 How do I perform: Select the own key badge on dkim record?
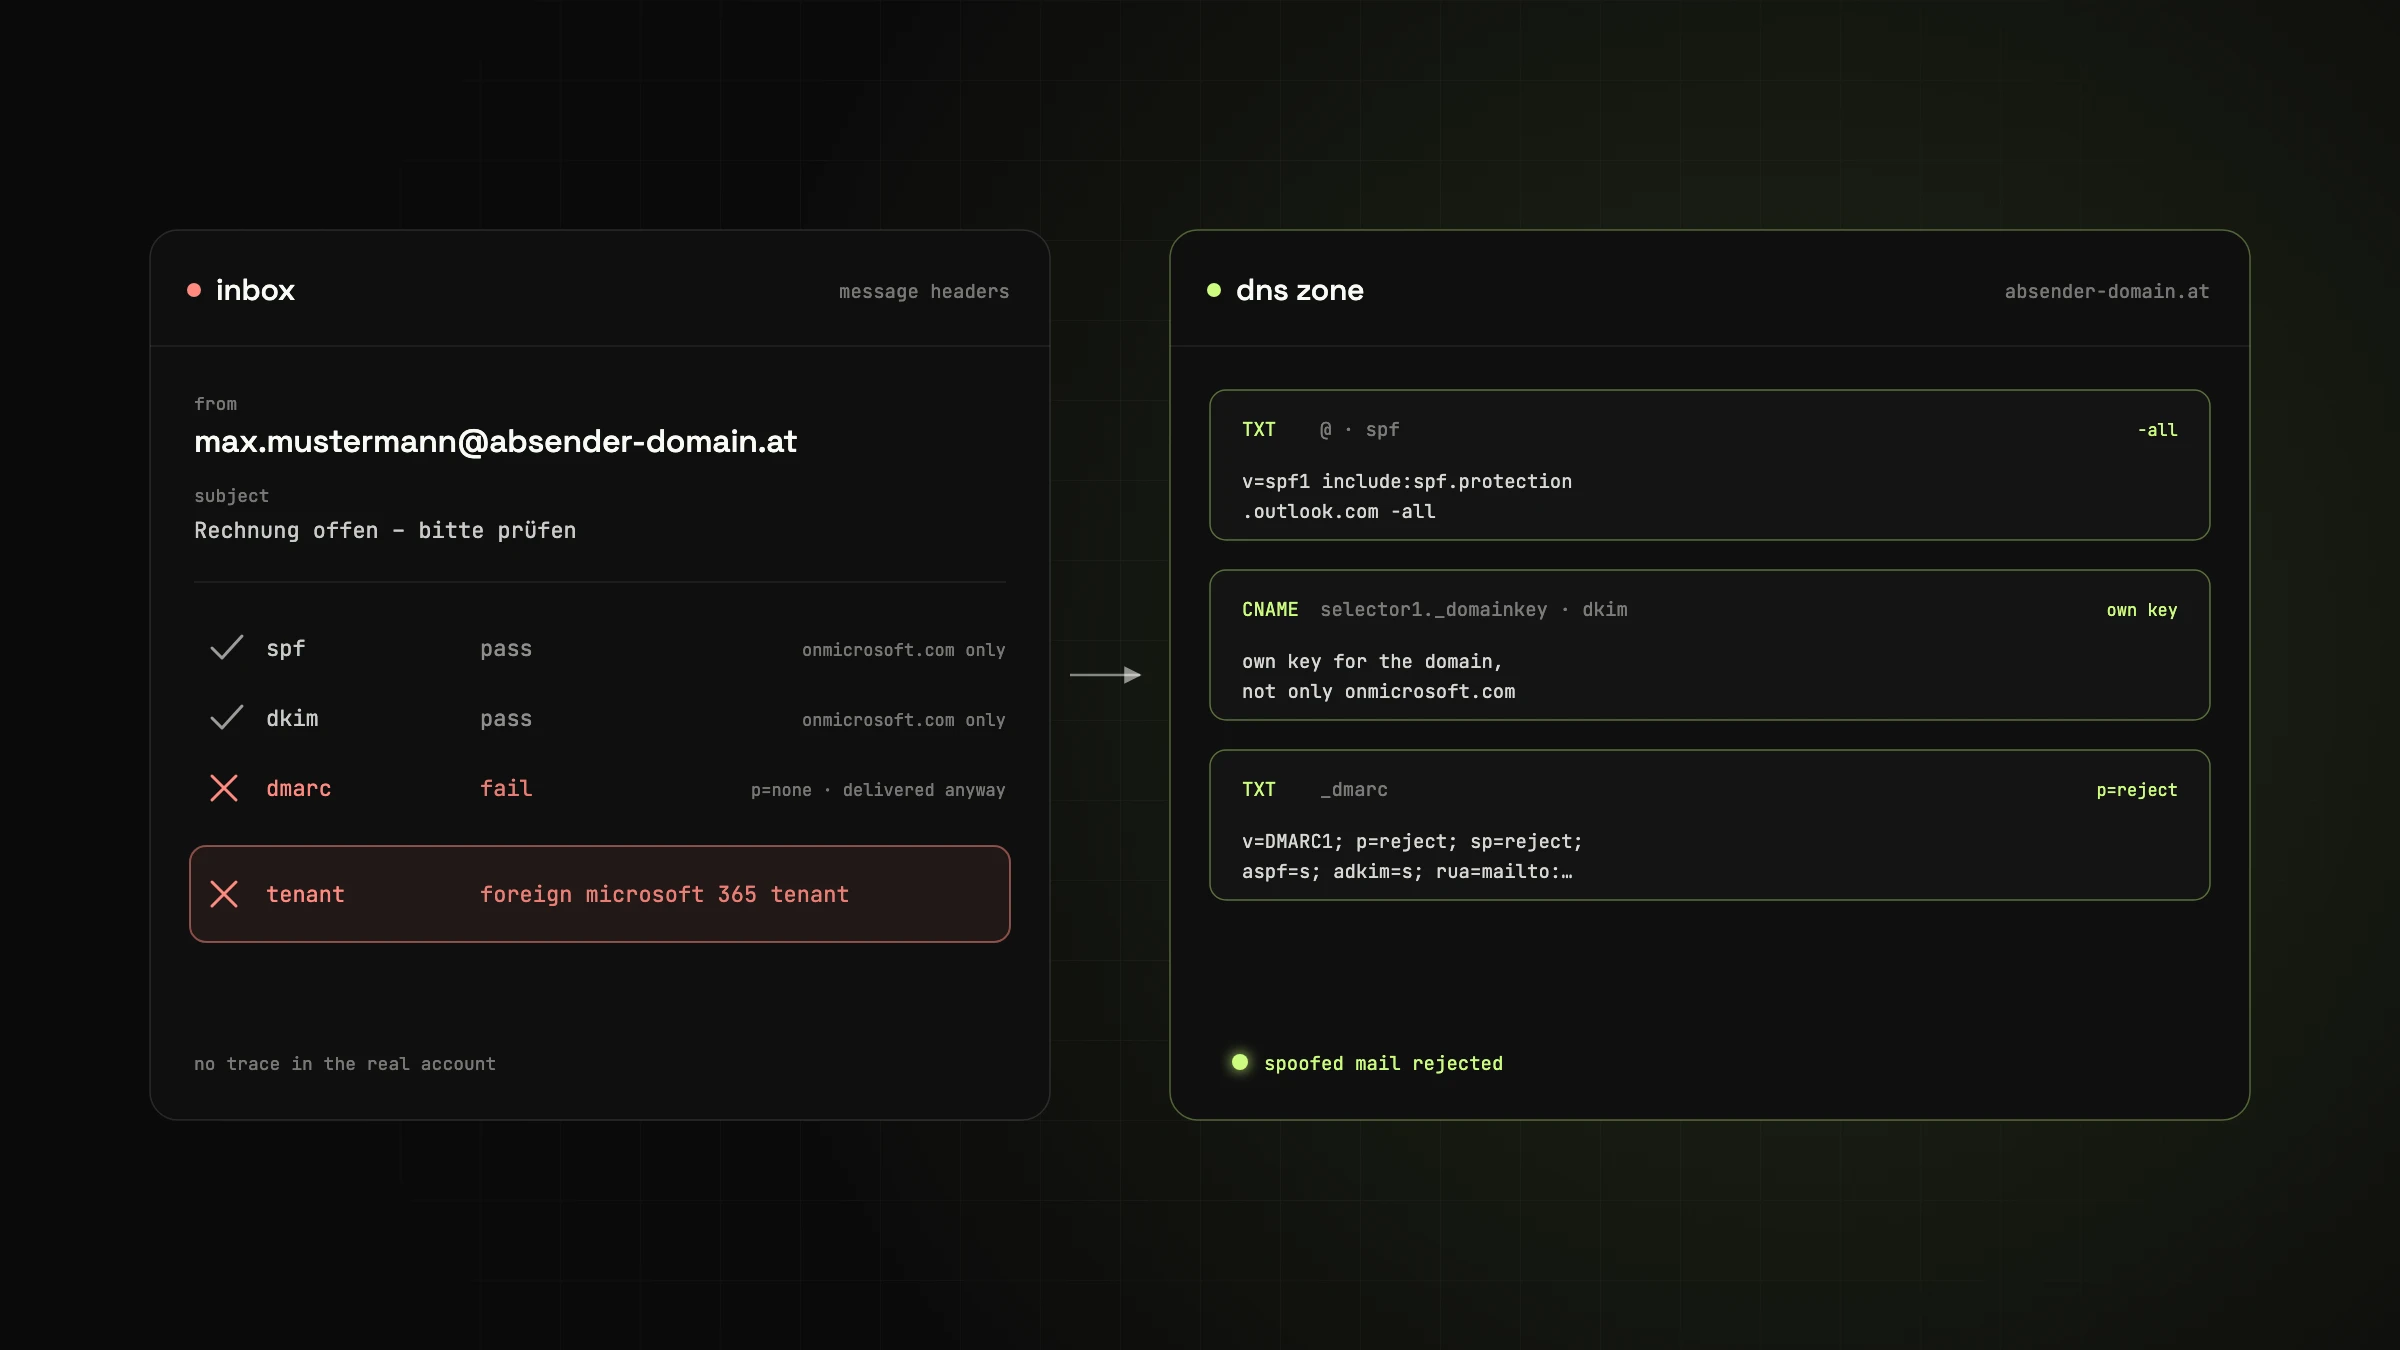click(2142, 610)
